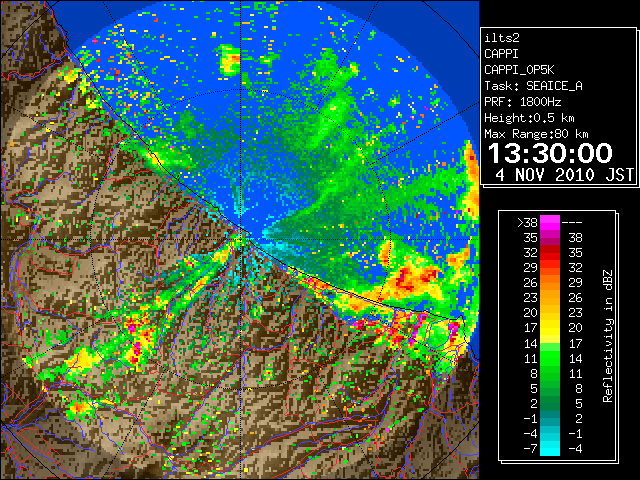
Task: Click the vertical 'Reflectivity in dBZ' label
Action: tap(607, 336)
